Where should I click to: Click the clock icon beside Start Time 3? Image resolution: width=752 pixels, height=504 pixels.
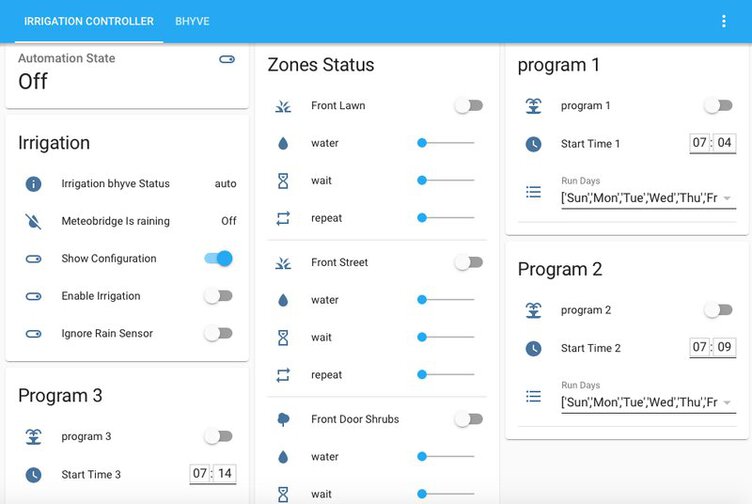tap(33, 475)
